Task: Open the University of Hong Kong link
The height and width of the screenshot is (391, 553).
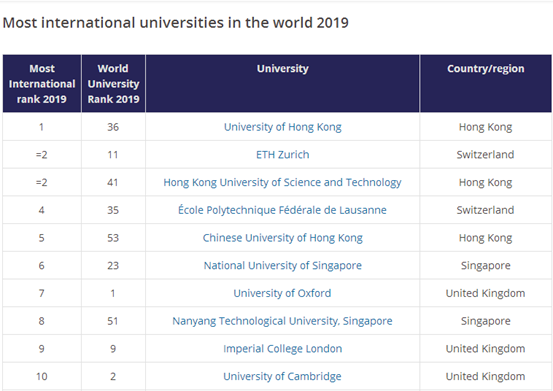Action: 282,127
